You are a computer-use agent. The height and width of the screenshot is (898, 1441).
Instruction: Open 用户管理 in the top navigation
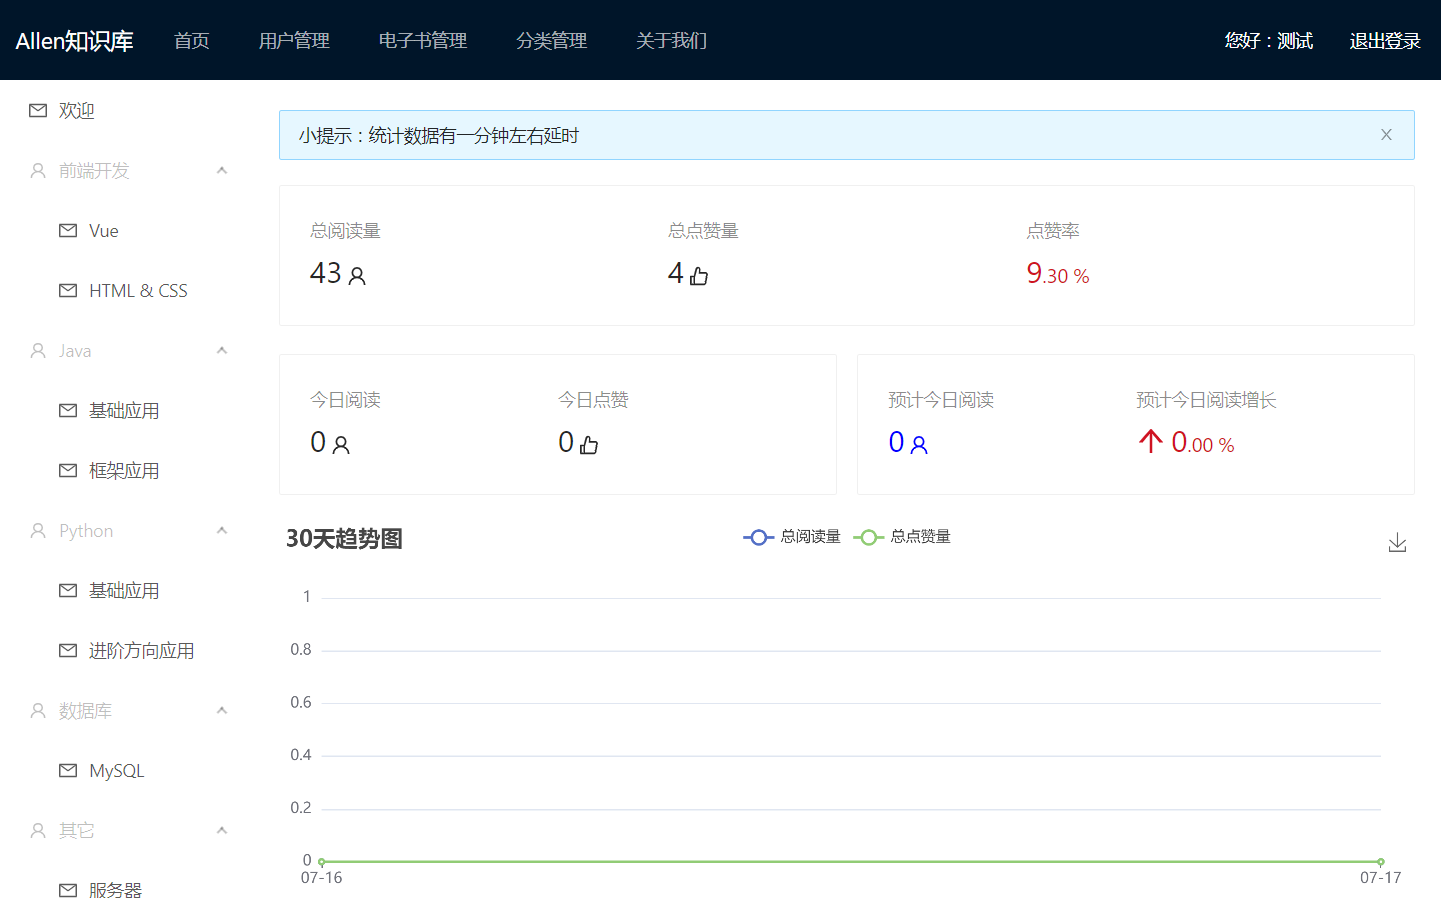click(x=294, y=41)
